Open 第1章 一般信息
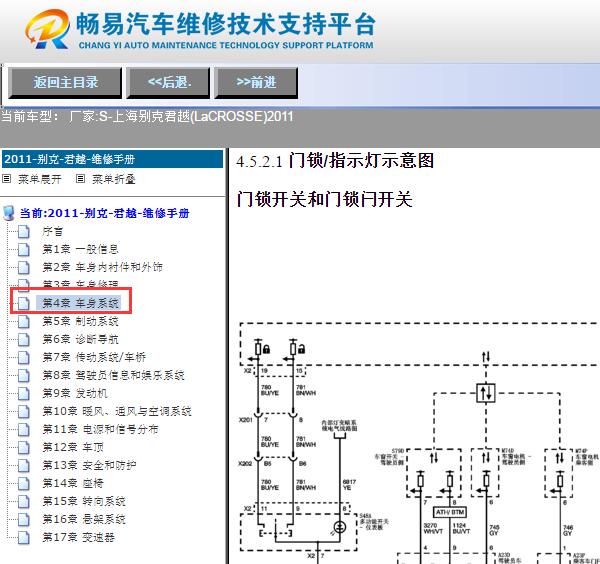The height and width of the screenshot is (564, 600). click(80, 249)
